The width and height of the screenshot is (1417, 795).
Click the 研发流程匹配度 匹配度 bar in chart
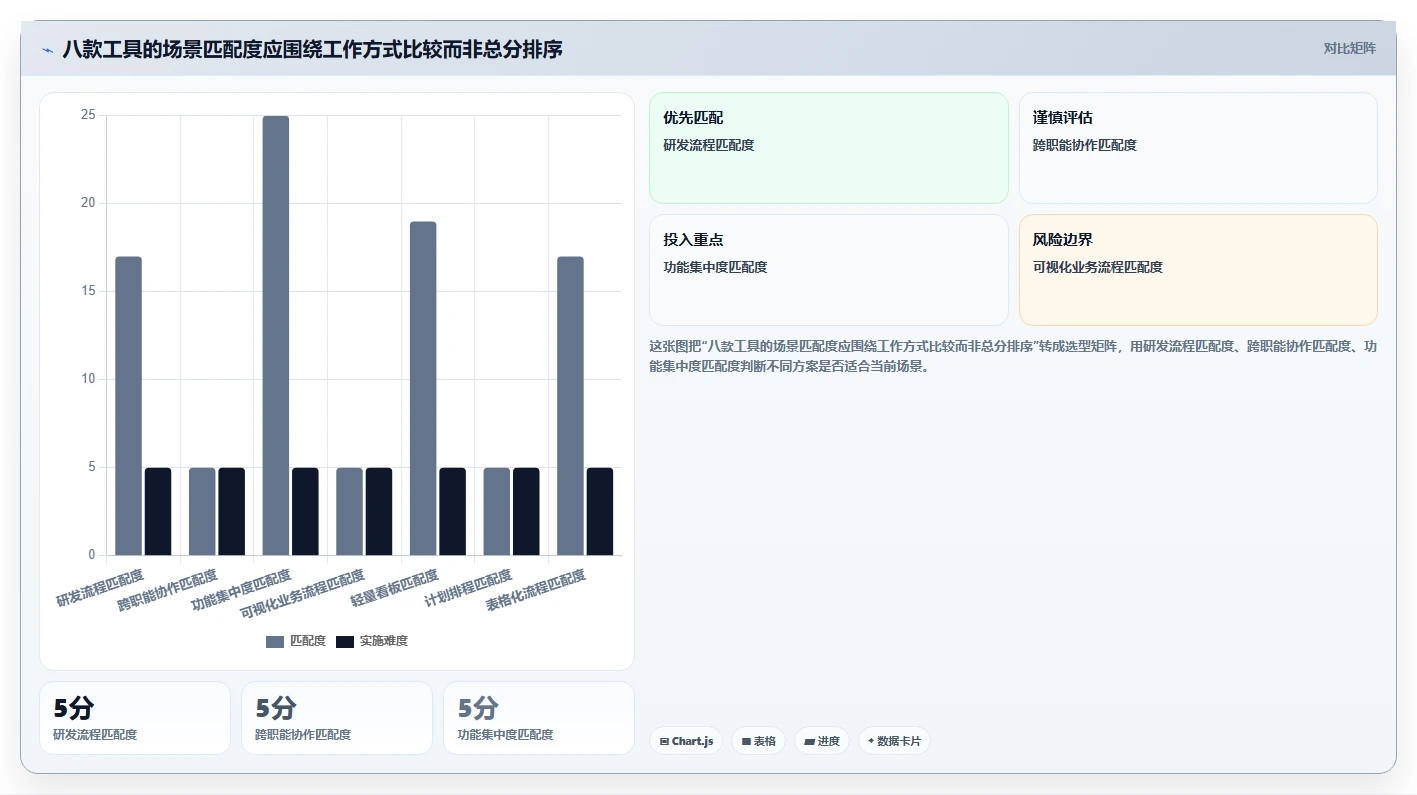[129, 406]
